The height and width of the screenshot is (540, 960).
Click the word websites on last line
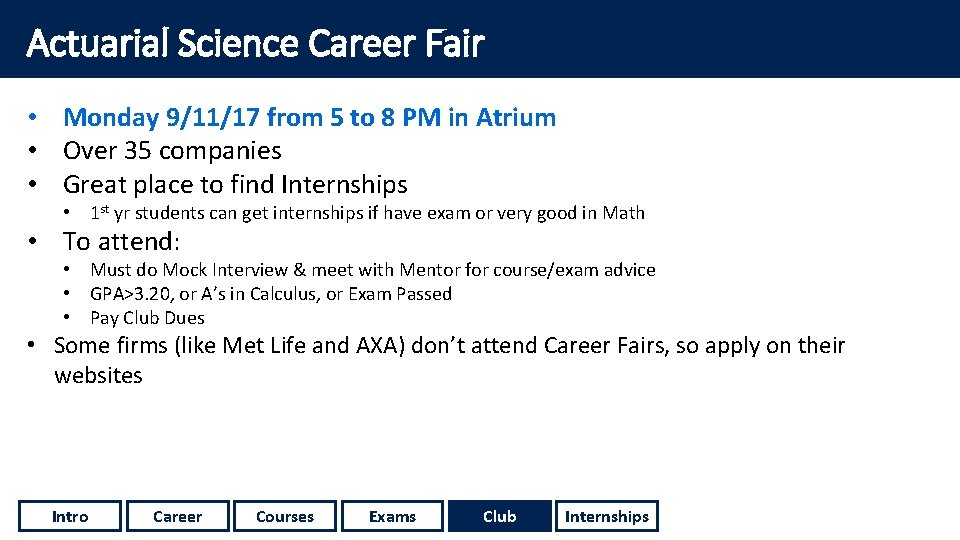pyautogui.click(x=98, y=375)
